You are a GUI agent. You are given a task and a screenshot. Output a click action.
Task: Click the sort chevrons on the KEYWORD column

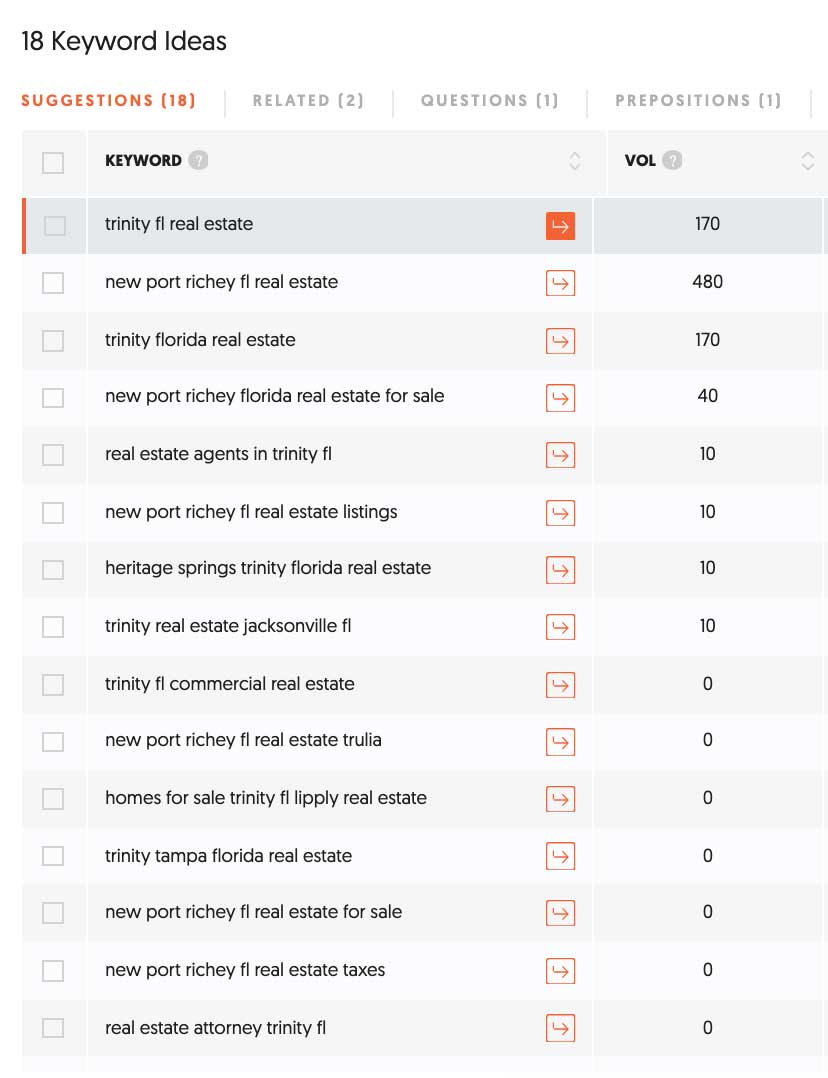coord(574,161)
